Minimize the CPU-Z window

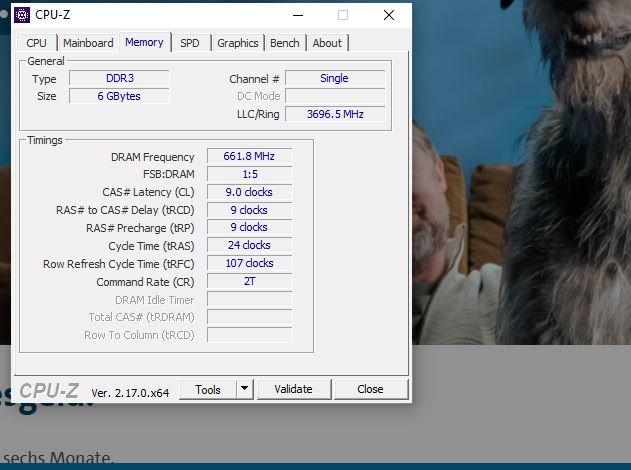tap(298, 15)
